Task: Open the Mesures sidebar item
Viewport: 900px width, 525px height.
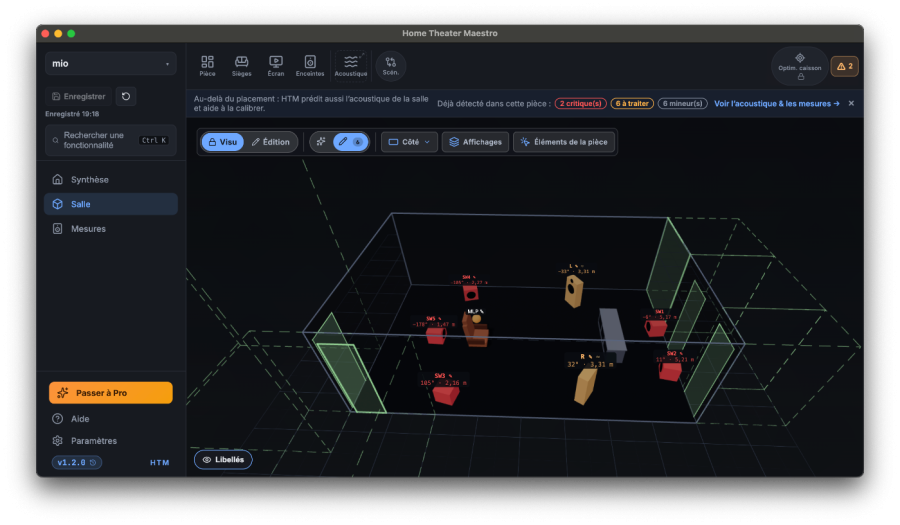Action: tap(111, 228)
